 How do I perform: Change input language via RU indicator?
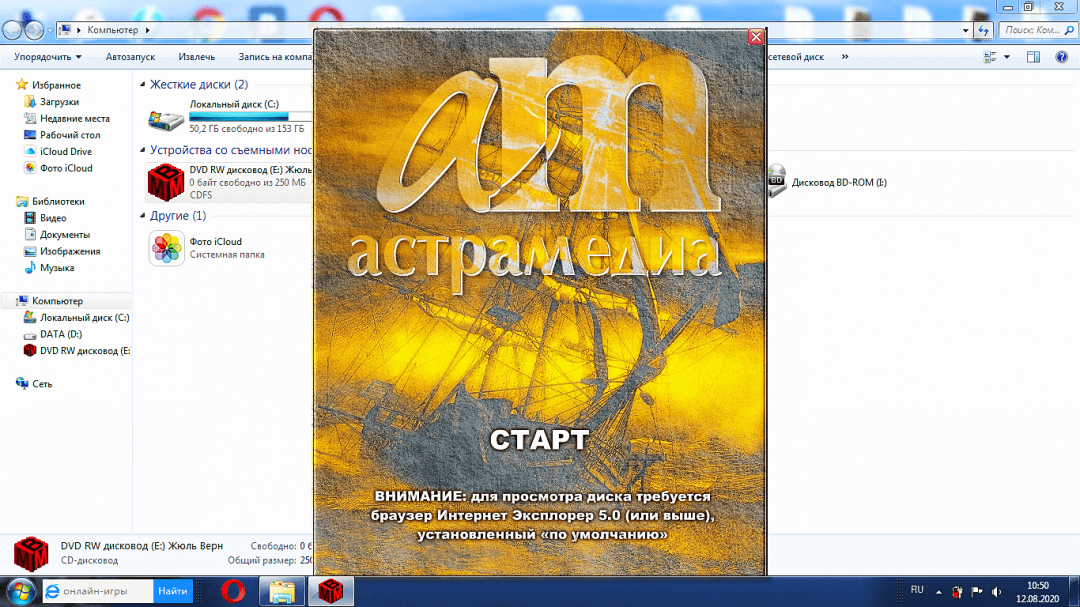click(x=917, y=590)
